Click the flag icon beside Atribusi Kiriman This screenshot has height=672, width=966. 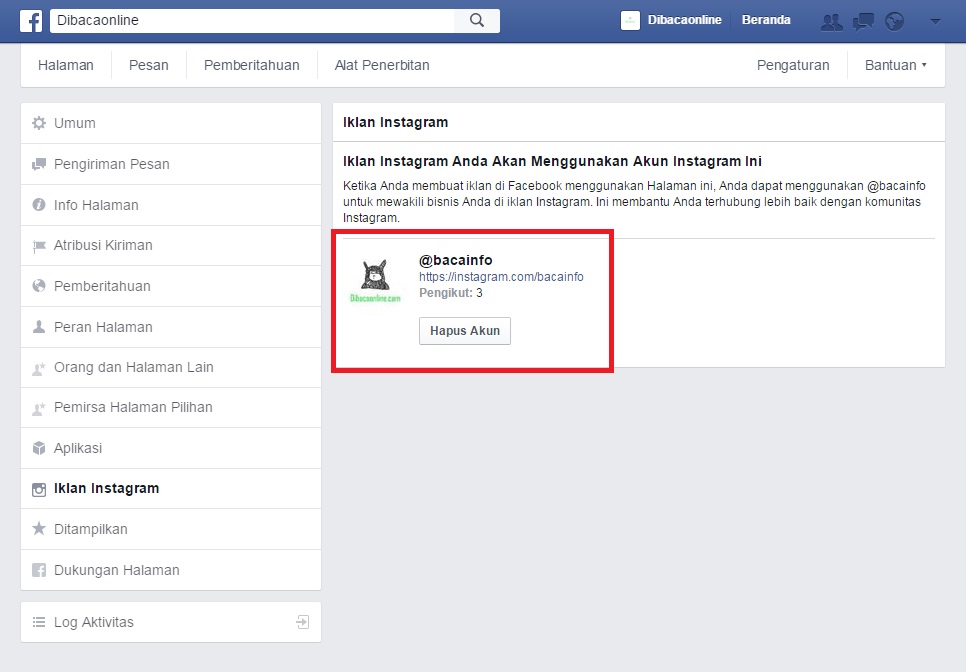(x=39, y=246)
